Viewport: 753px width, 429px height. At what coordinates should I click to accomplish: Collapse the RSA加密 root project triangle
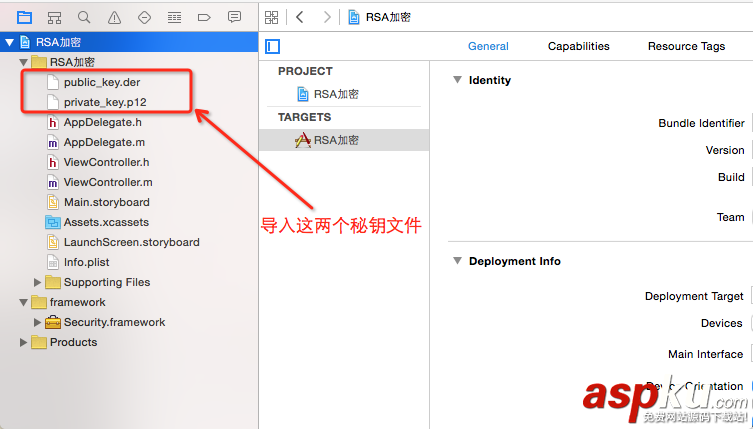(9, 42)
